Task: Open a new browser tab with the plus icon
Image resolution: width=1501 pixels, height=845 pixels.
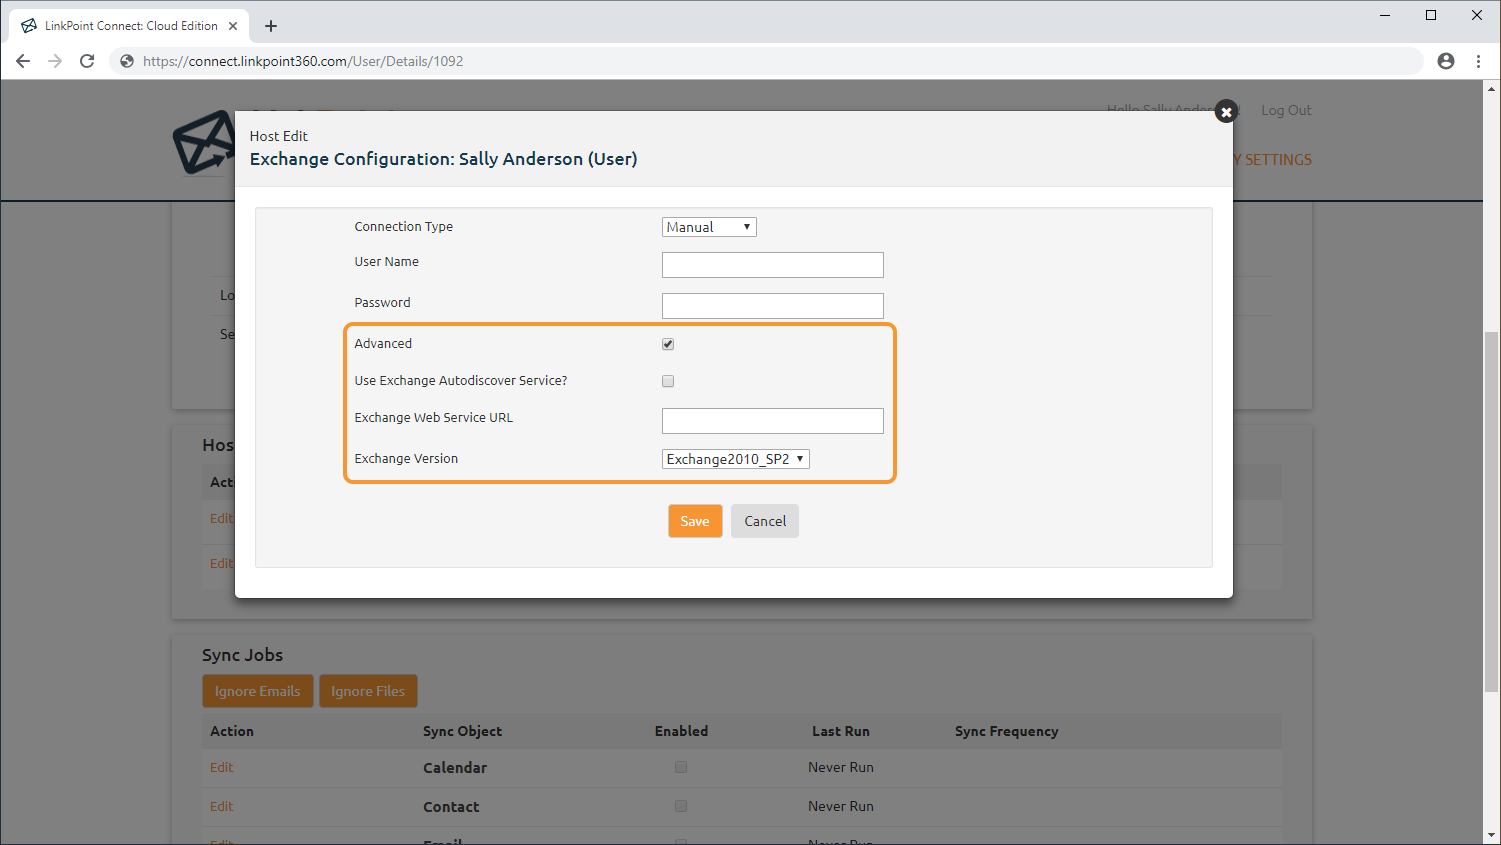Action: (271, 26)
